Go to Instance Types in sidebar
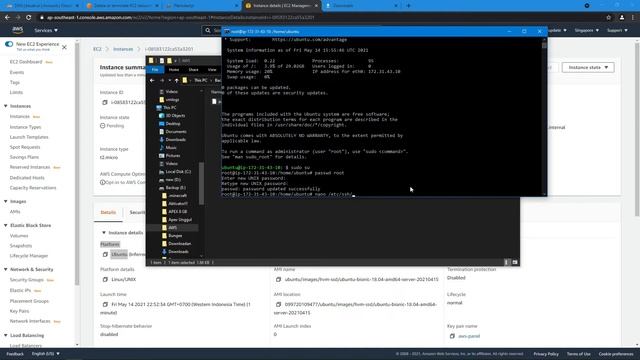640x360 pixels. (25, 127)
